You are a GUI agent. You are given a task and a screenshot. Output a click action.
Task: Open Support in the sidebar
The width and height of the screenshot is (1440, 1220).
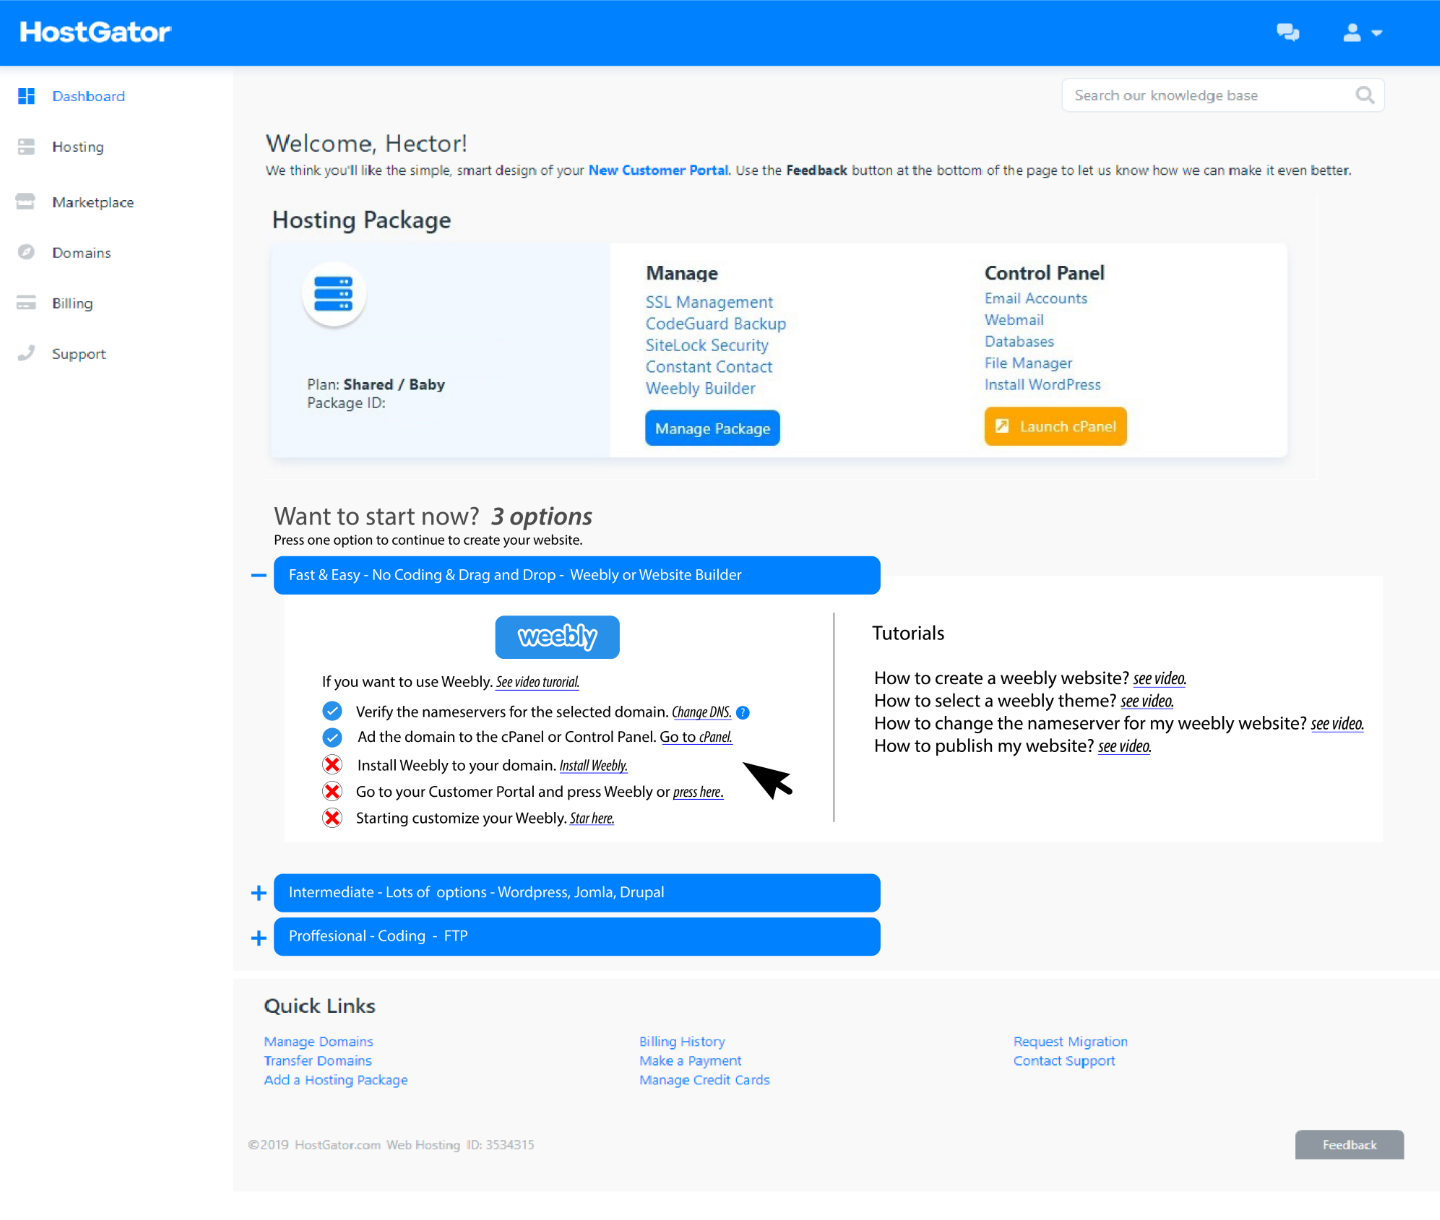(x=79, y=354)
